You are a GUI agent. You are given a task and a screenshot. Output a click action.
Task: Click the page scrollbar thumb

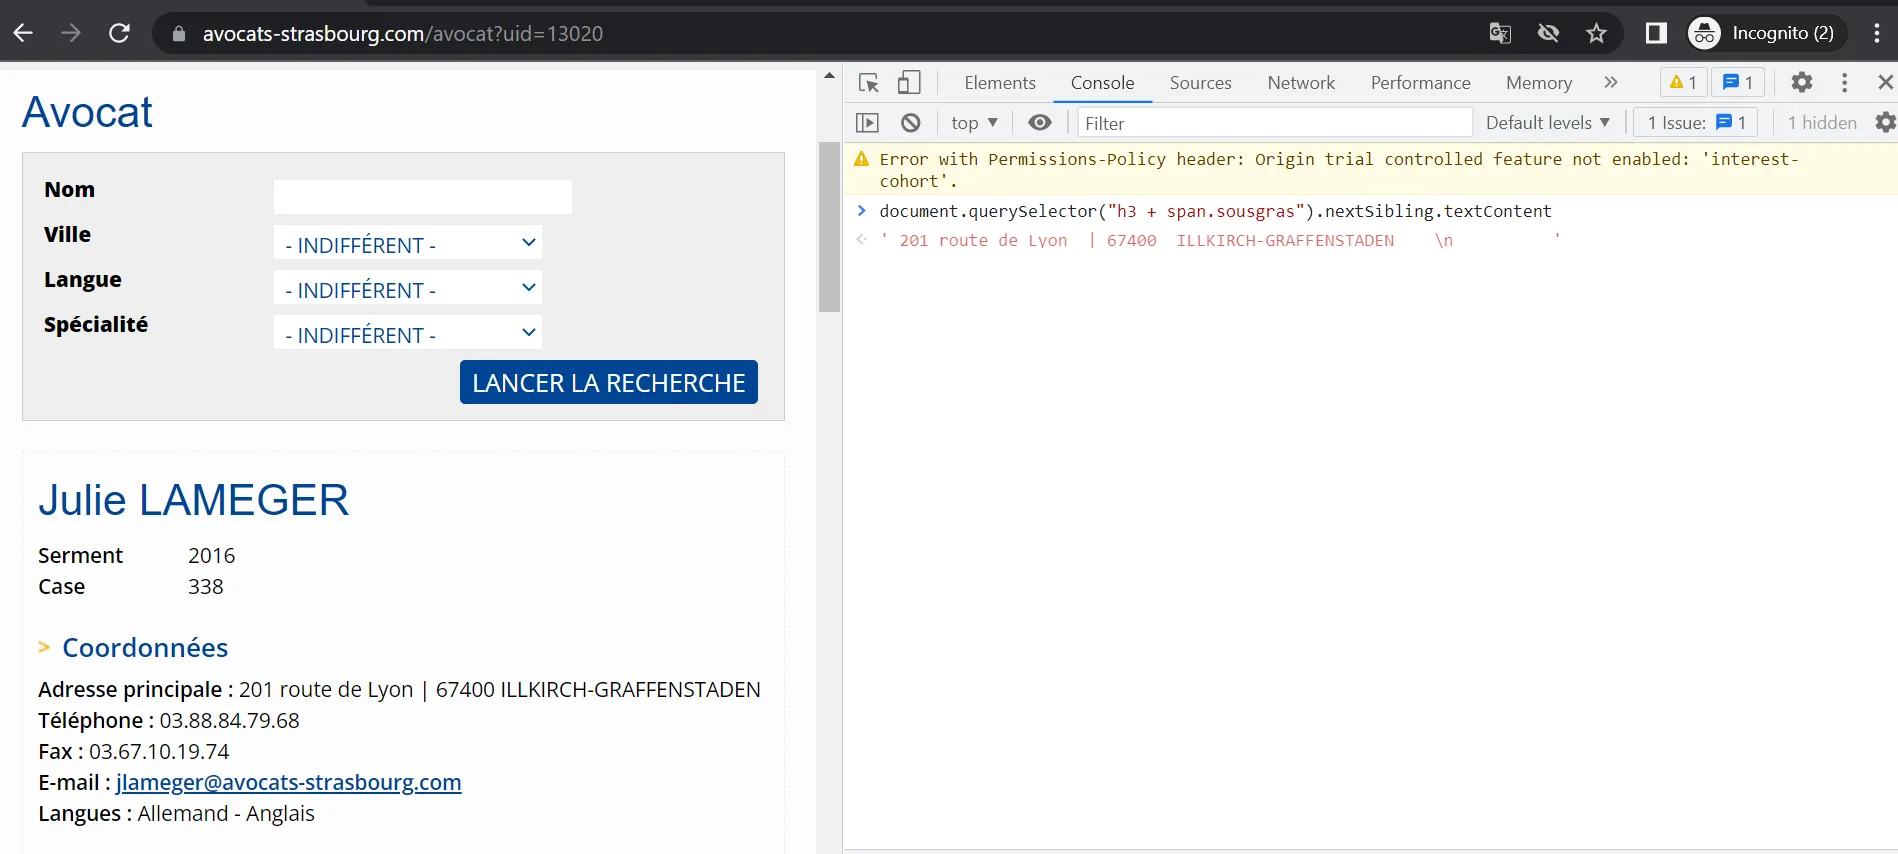829,227
